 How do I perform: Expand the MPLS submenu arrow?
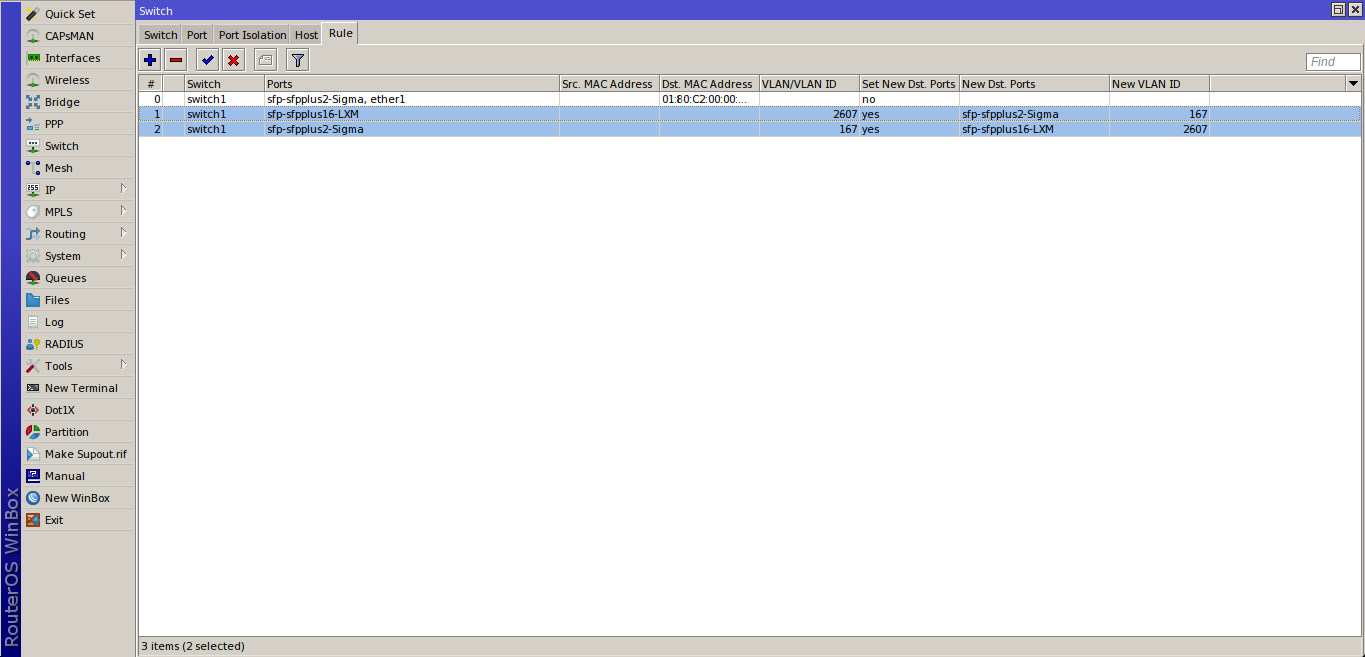click(x=124, y=211)
